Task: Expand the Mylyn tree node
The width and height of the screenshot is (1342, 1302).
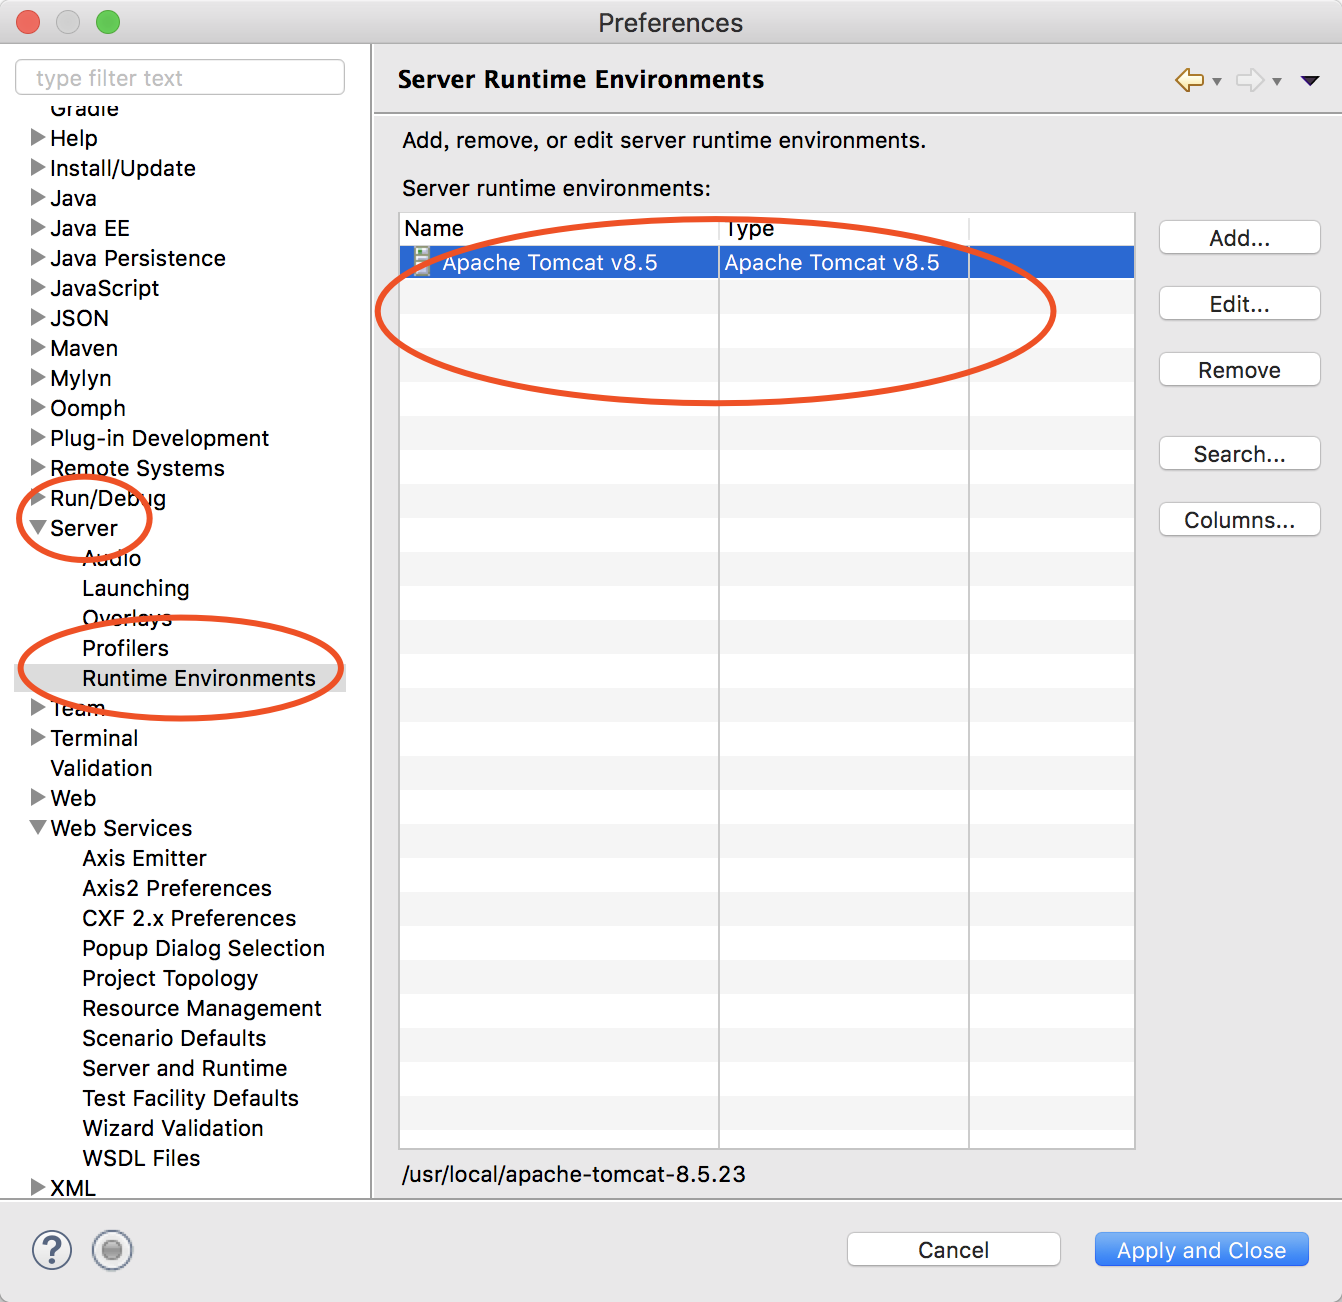Action: pos(38,377)
